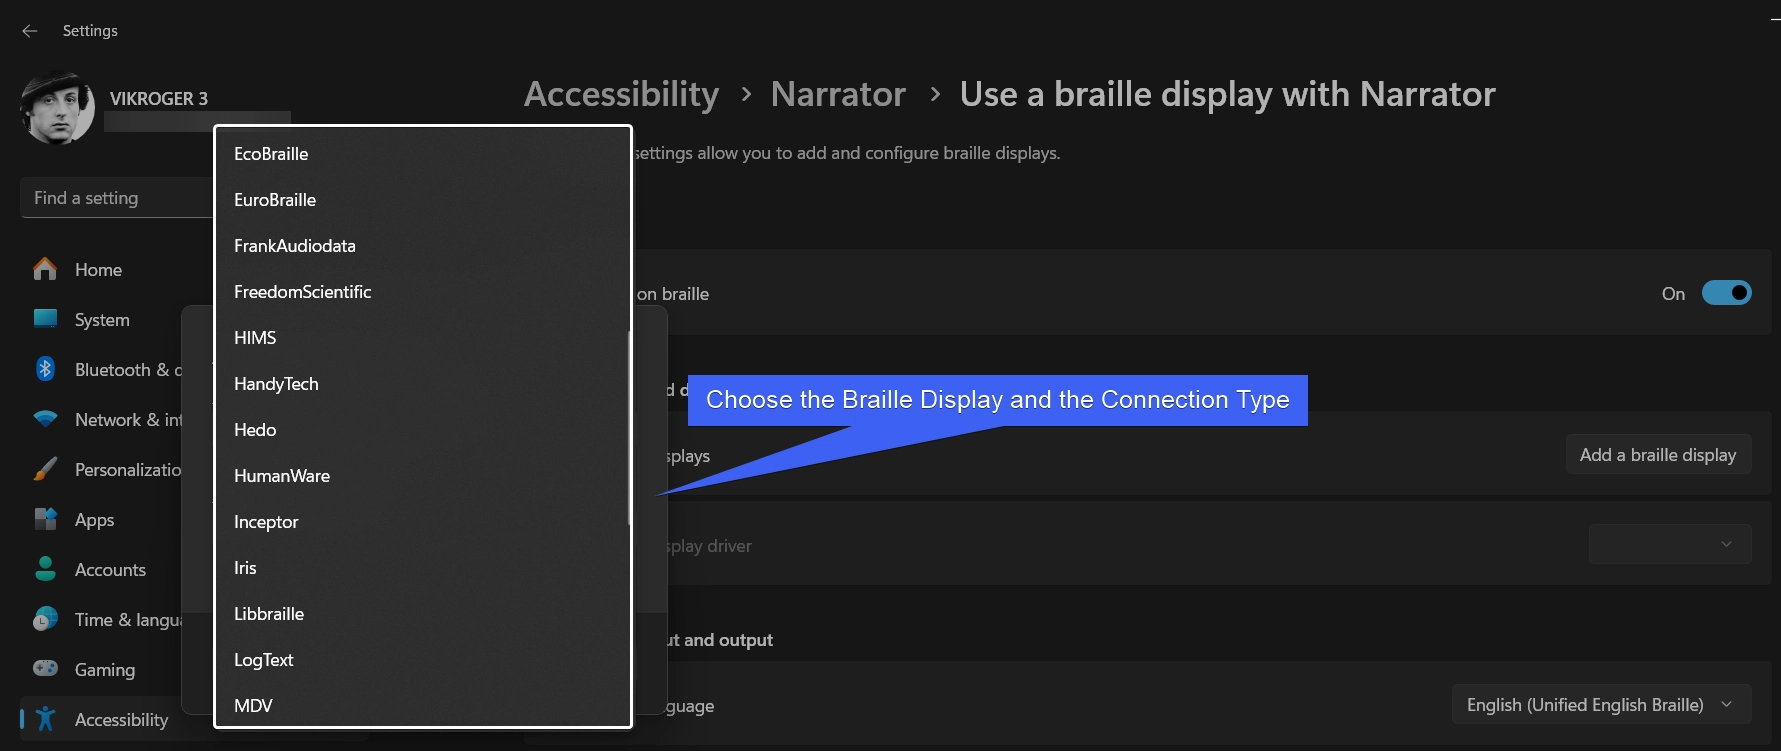Click Add a braille display button
Screen dimensions: 1781x751
(1658, 455)
